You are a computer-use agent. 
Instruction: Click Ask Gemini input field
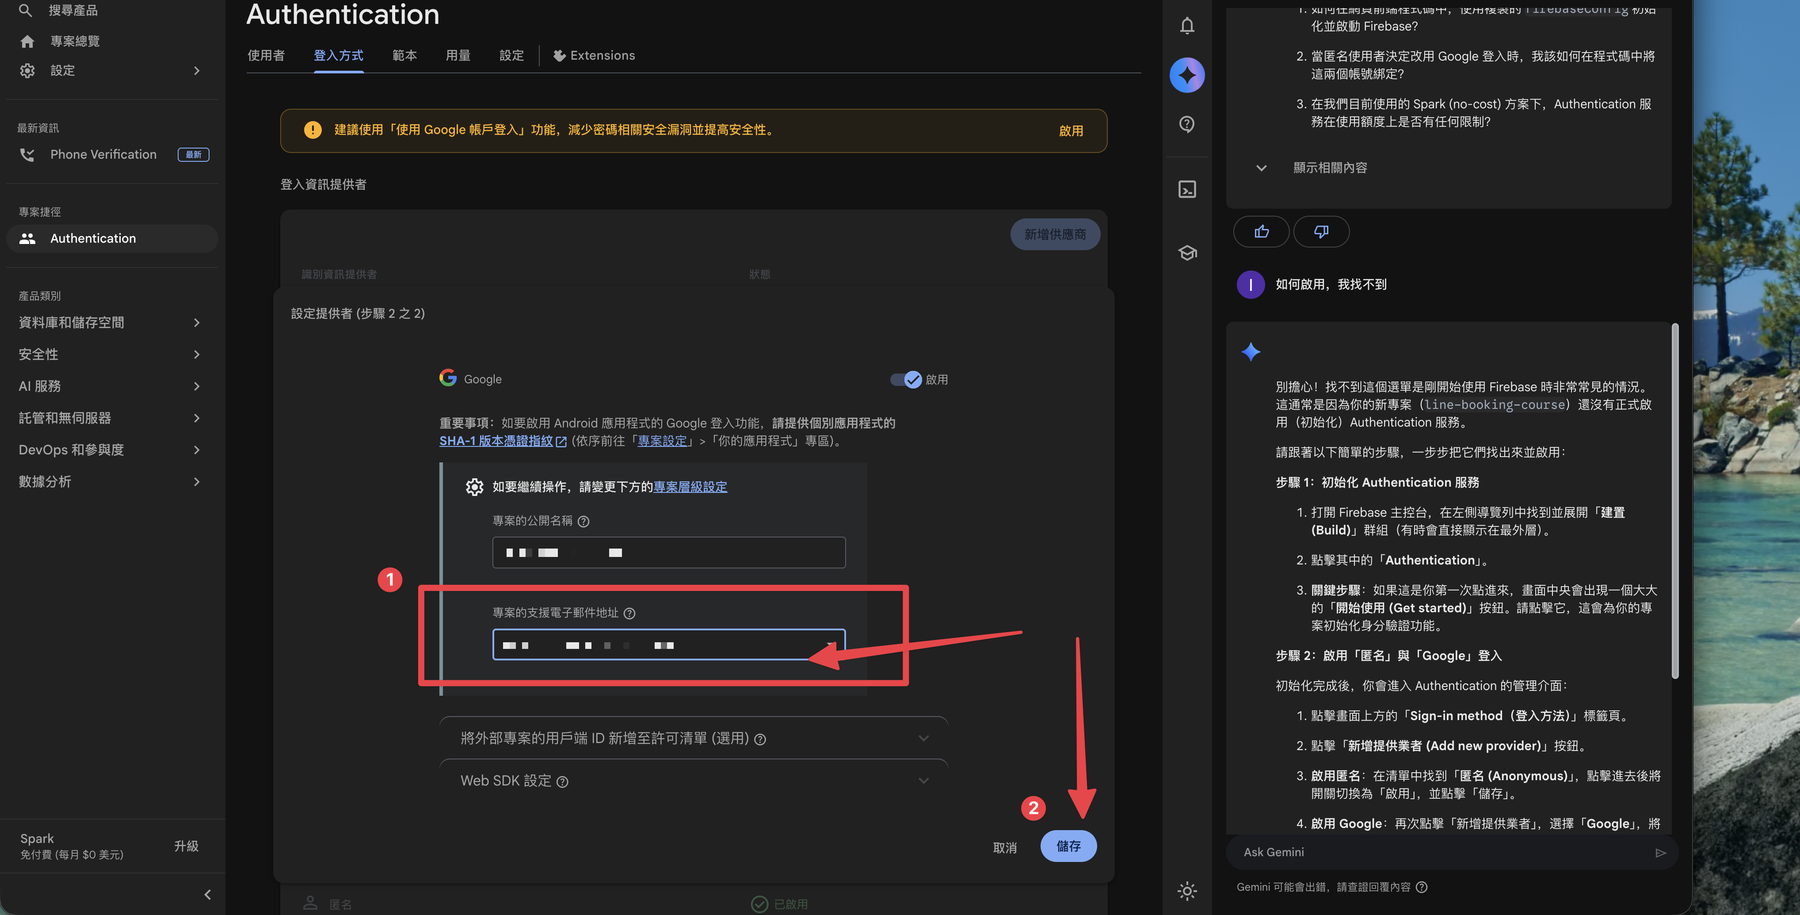pos(1440,853)
